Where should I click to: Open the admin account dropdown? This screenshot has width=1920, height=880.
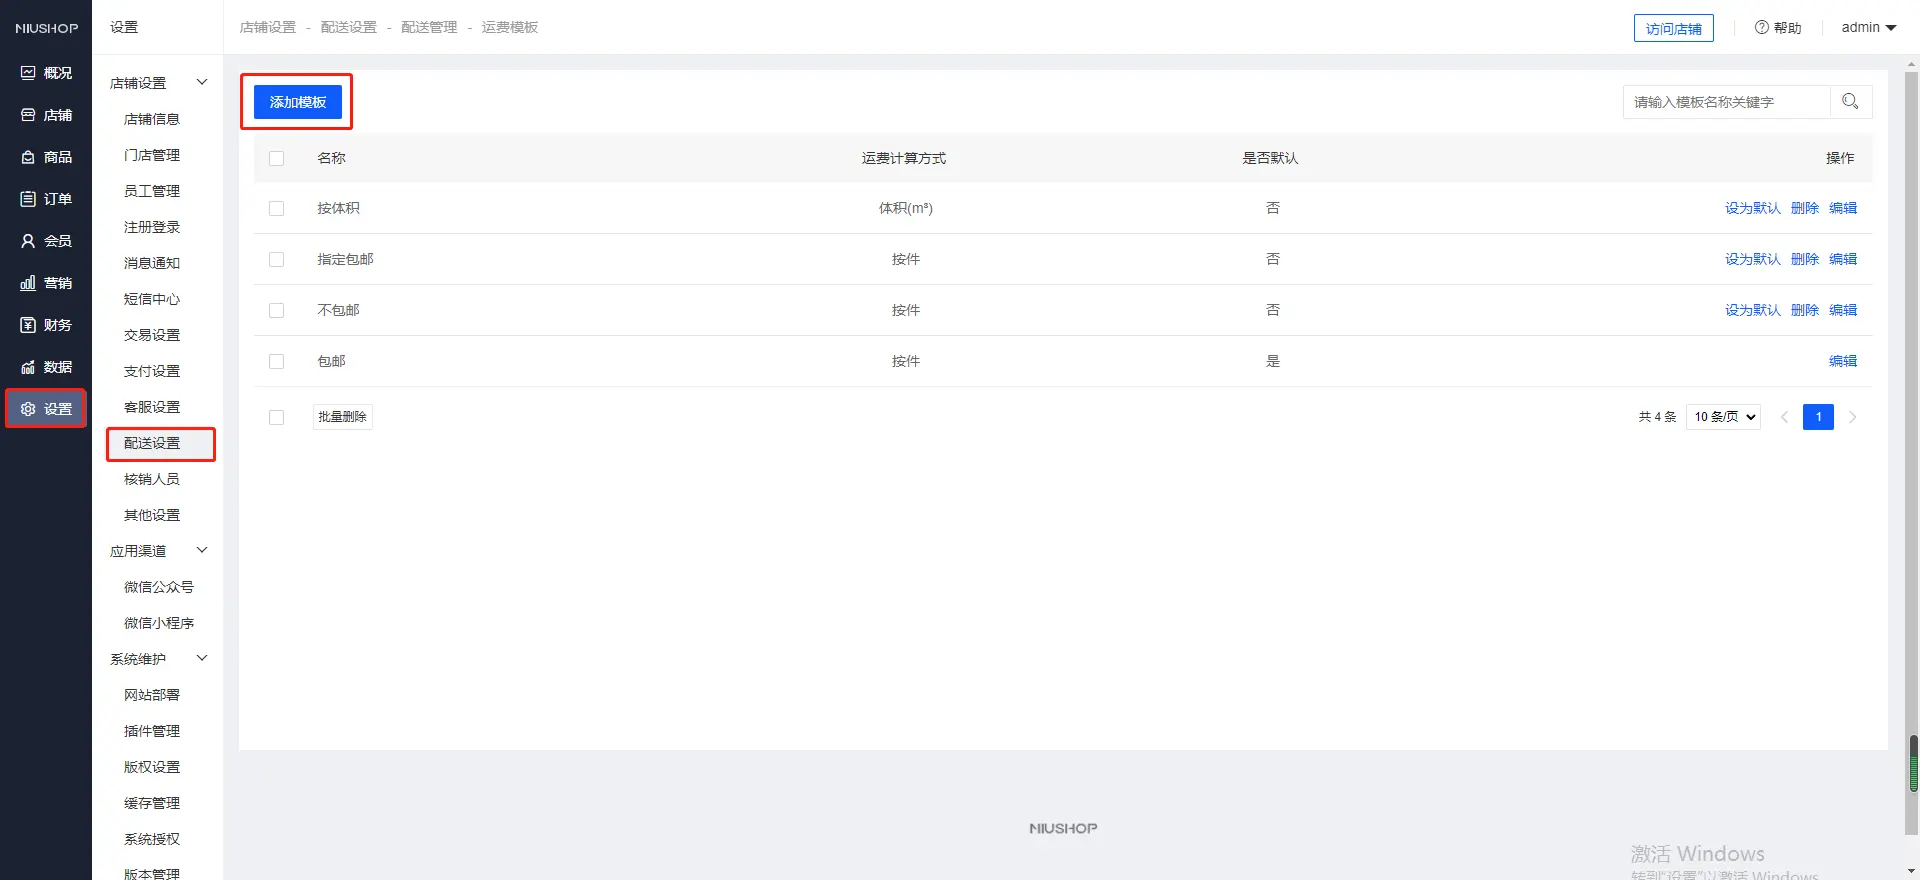point(1868,28)
